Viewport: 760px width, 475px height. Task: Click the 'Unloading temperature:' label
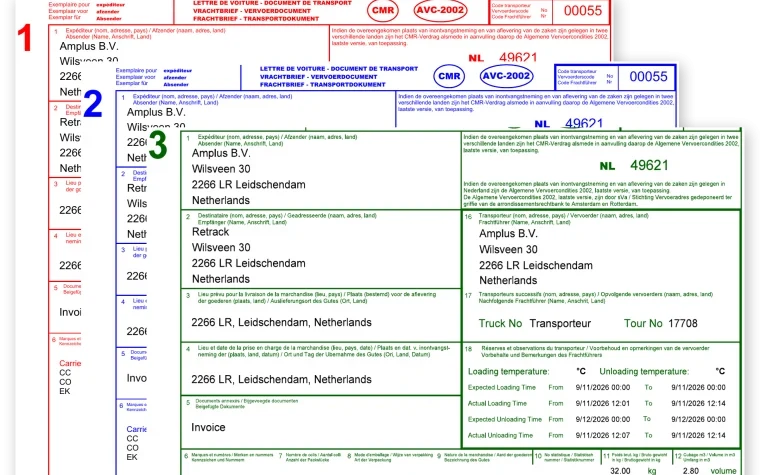[644, 372]
